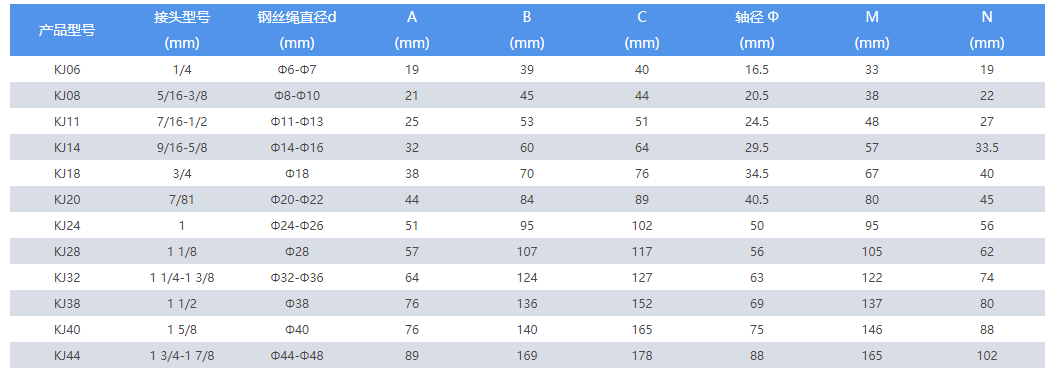Click the 7/81 connector type cell
1058x370 pixels.
click(182, 200)
